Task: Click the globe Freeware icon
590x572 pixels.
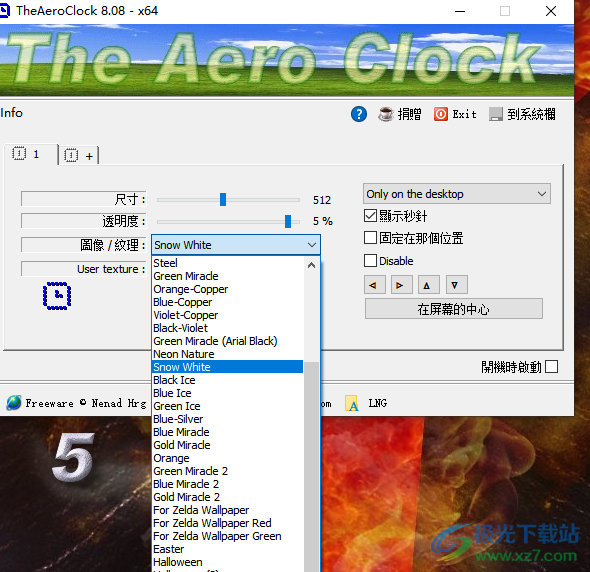Action: (14, 403)
